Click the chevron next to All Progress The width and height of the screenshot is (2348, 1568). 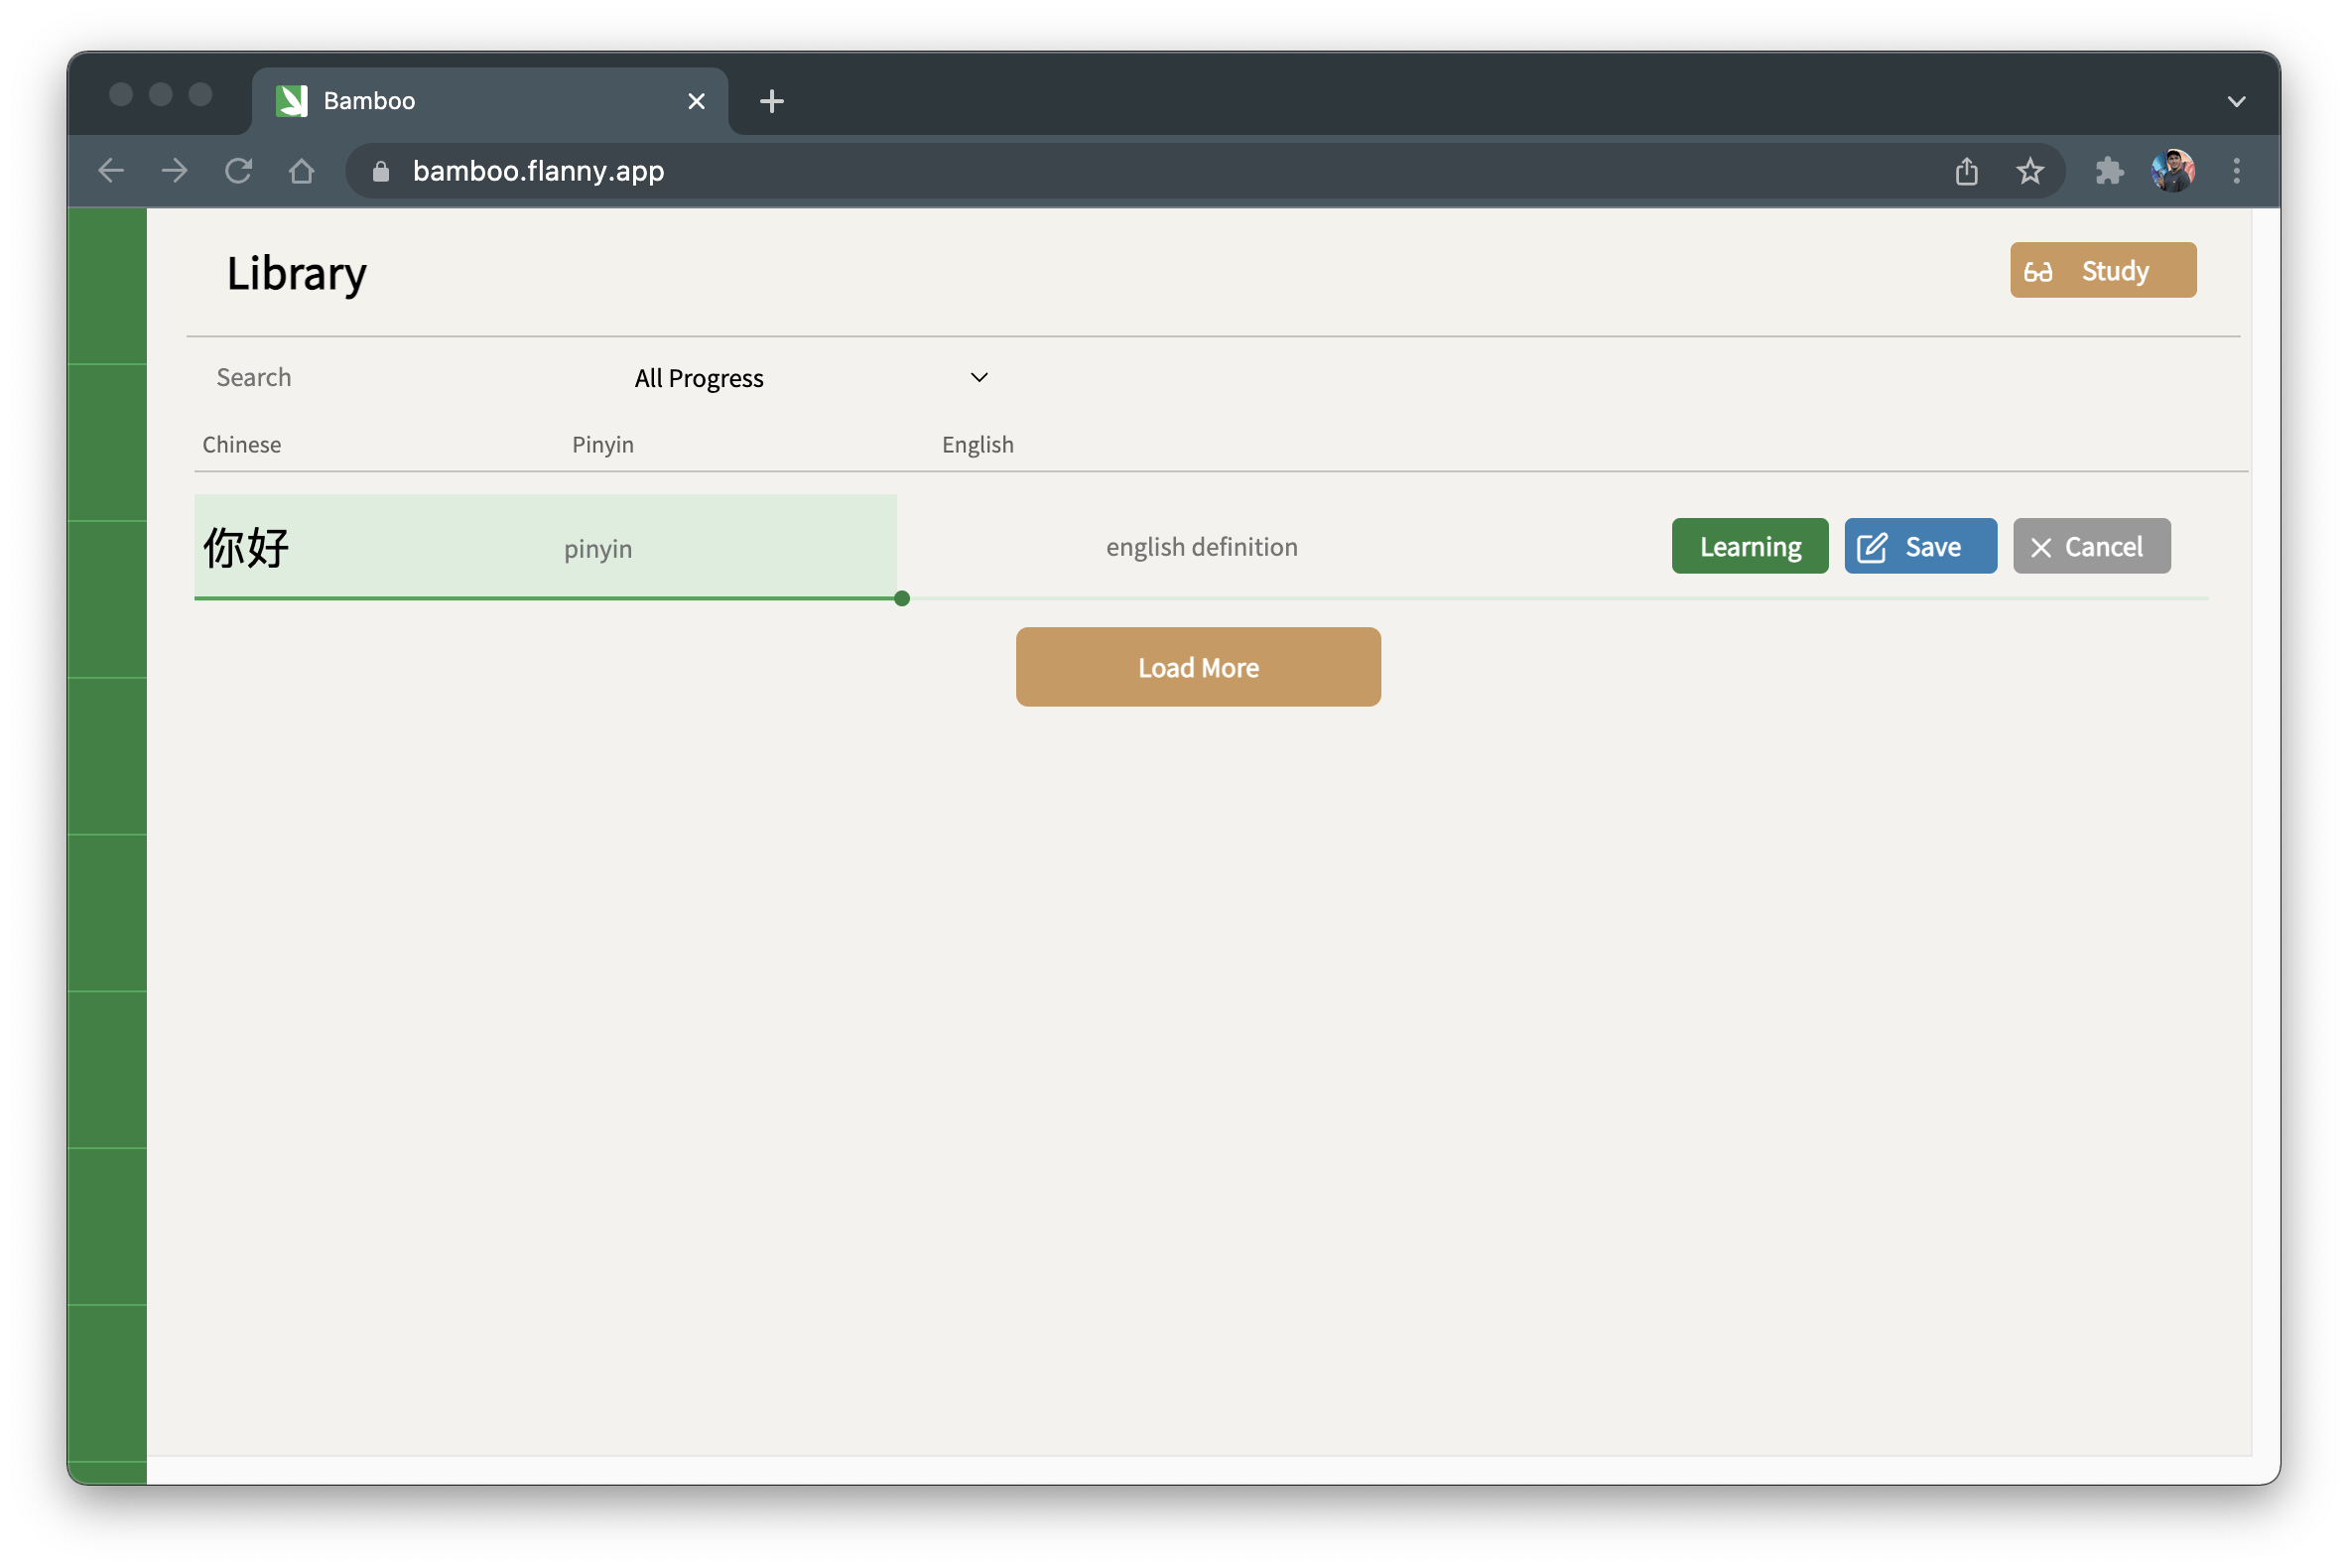tap(979, 376)
